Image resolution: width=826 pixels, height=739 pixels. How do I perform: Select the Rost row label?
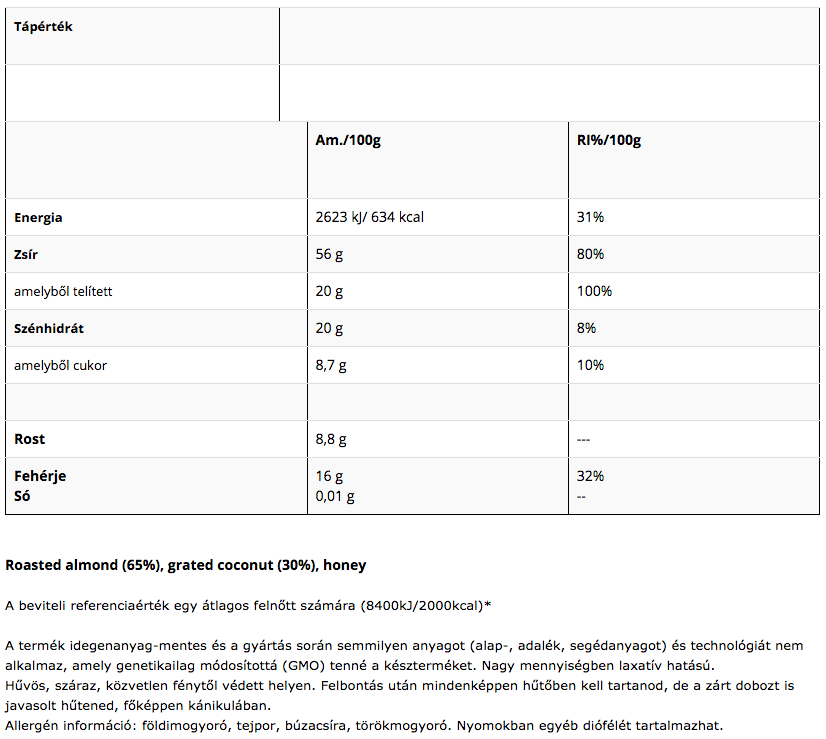(x=29, y=439)
